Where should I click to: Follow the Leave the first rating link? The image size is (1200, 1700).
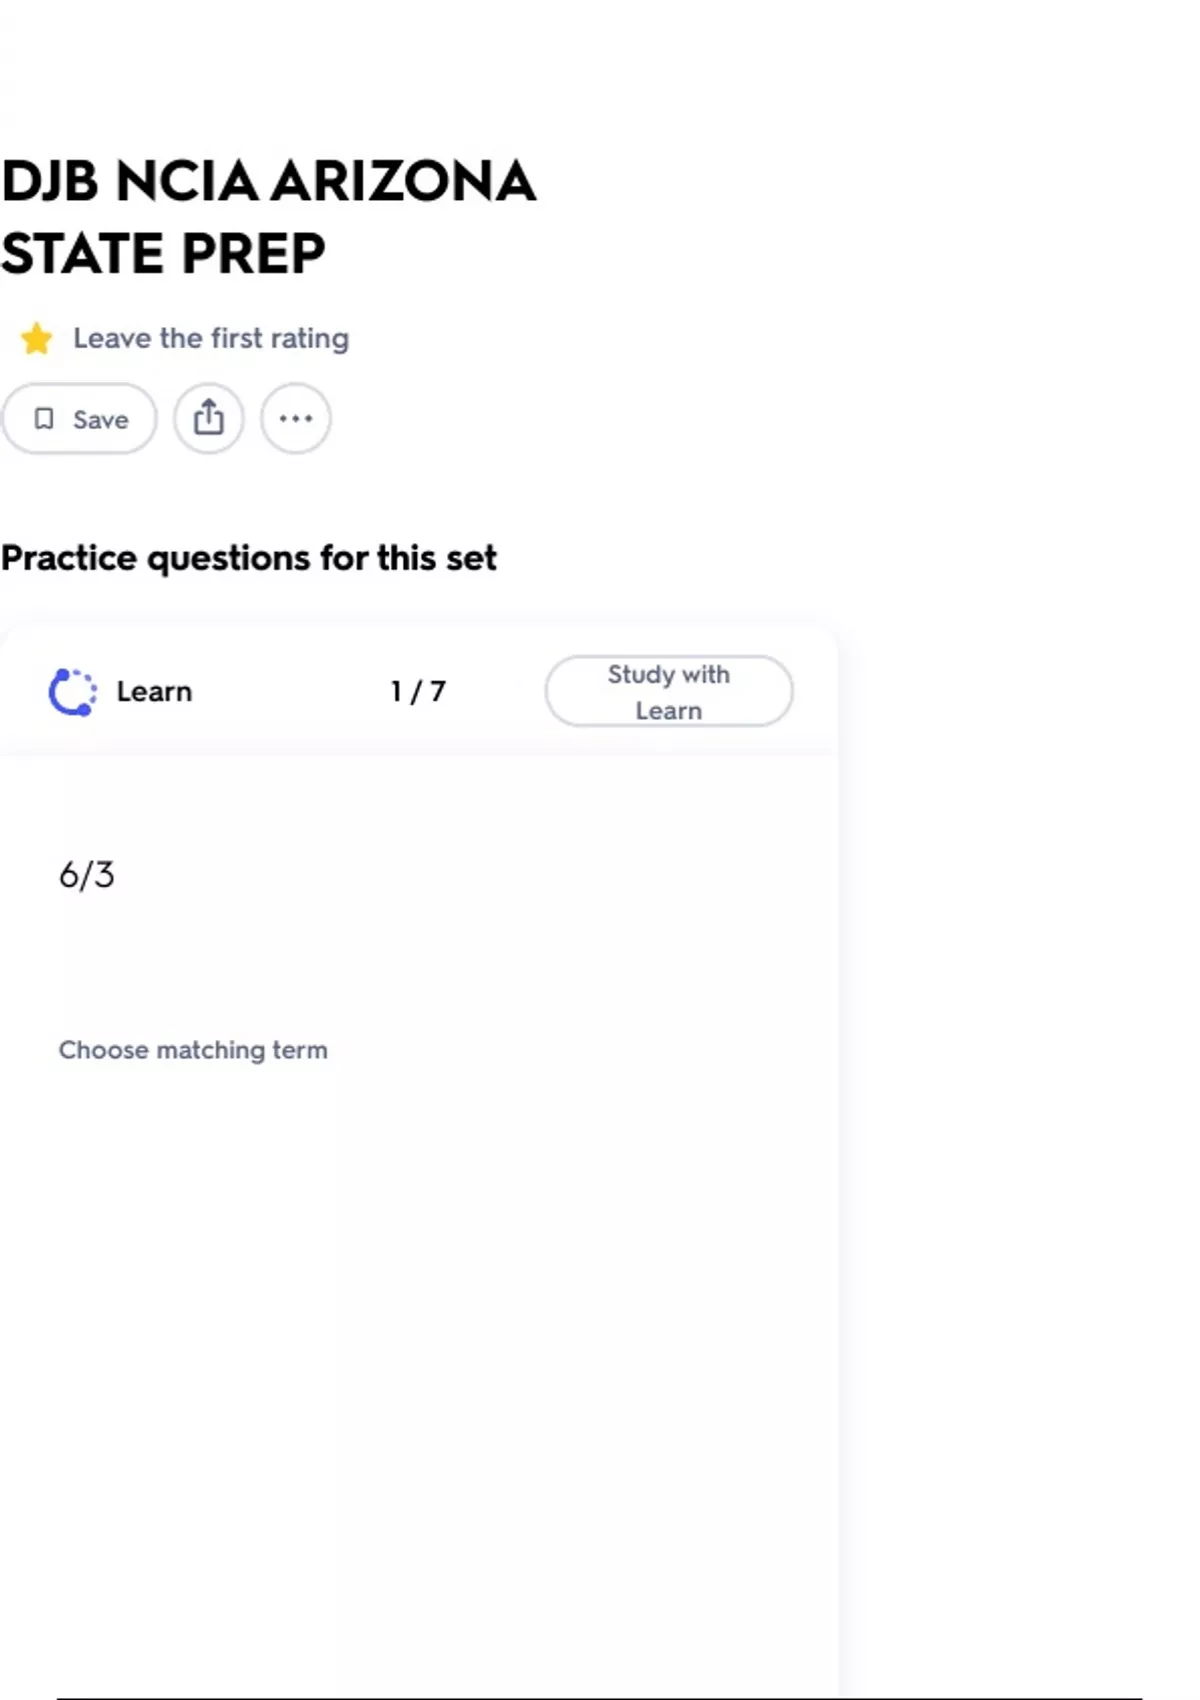click(210, 338)
